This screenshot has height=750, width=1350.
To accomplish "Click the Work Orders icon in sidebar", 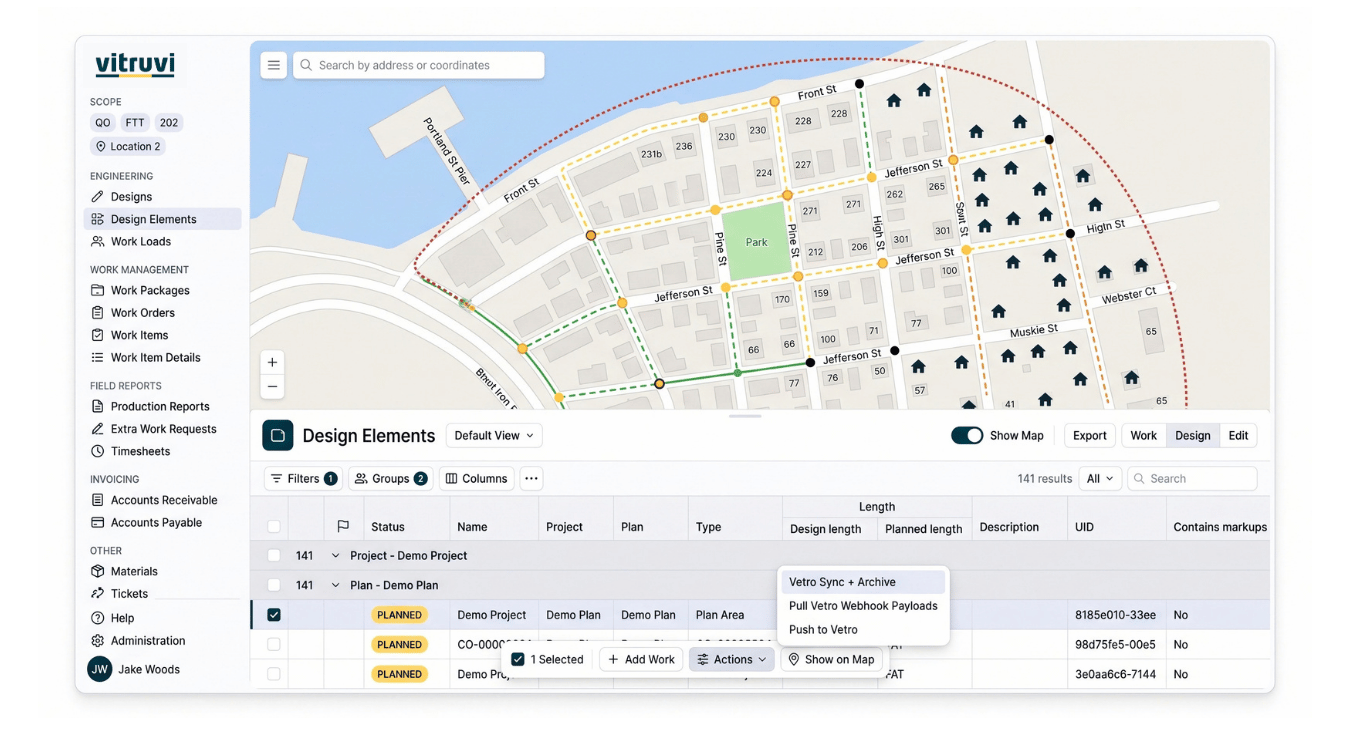I will [97, 313].
